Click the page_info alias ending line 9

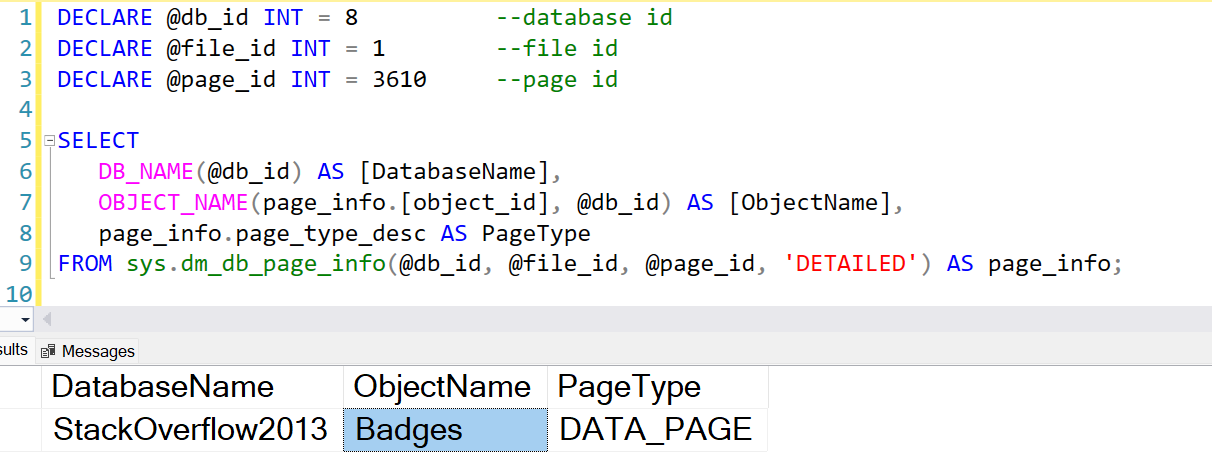[1049, 265]
